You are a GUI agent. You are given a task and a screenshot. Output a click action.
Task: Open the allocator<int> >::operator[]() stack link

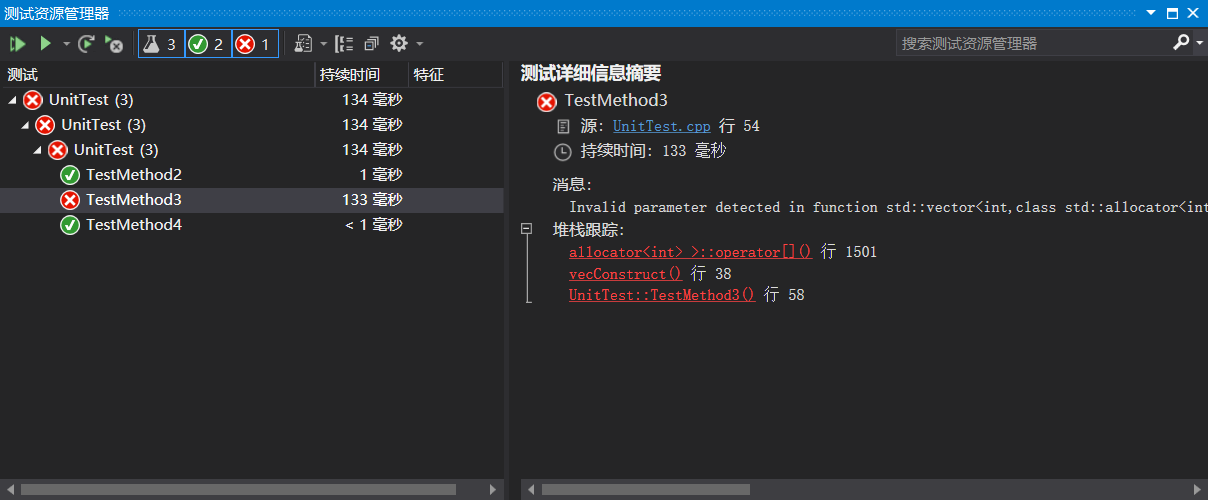pos(691,252)
